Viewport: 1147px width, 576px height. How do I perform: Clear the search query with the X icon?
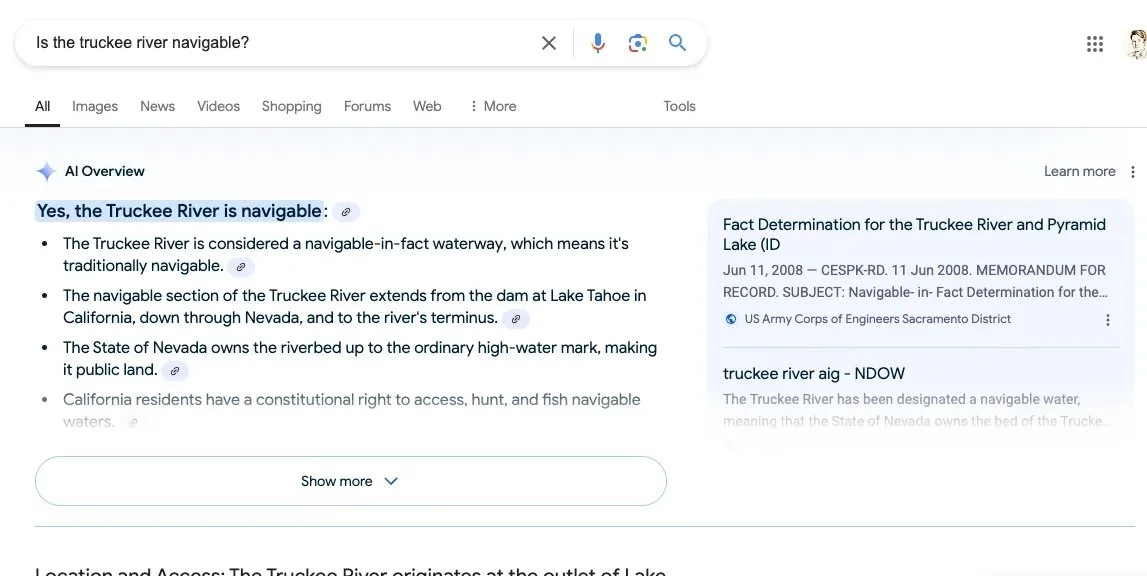(549, 43)
